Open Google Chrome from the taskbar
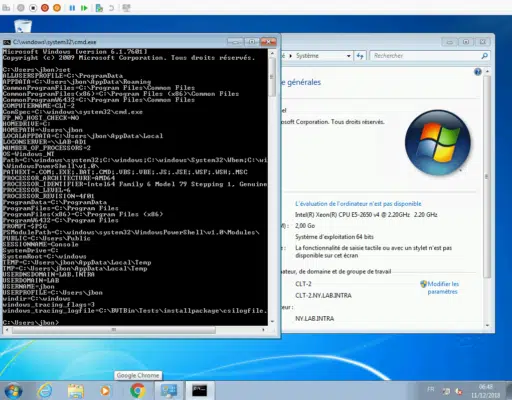 pyautogui.click(x=137, y=391)
